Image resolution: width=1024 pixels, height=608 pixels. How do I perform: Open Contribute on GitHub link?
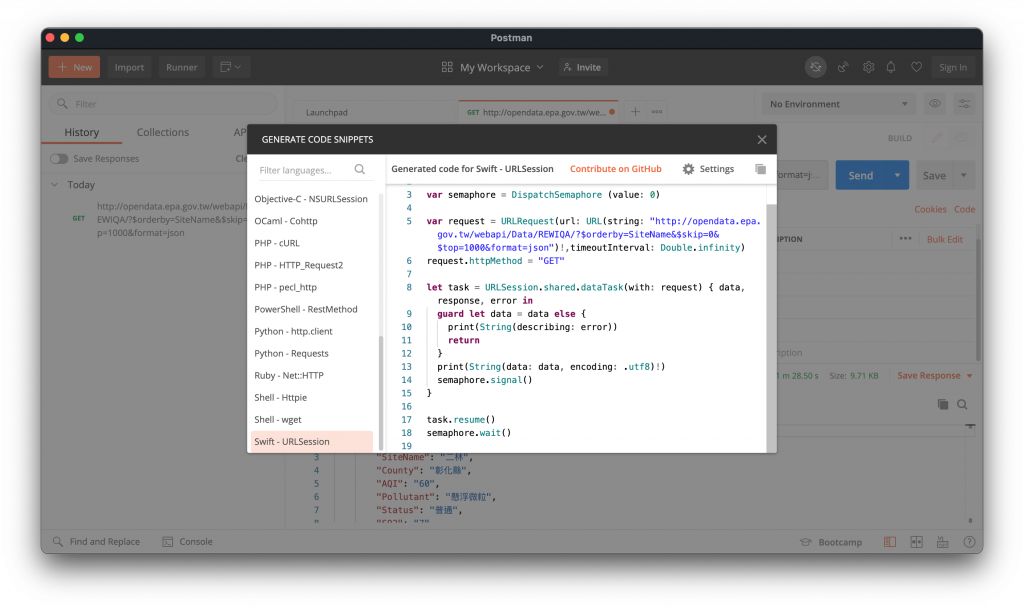pos(616,169)
